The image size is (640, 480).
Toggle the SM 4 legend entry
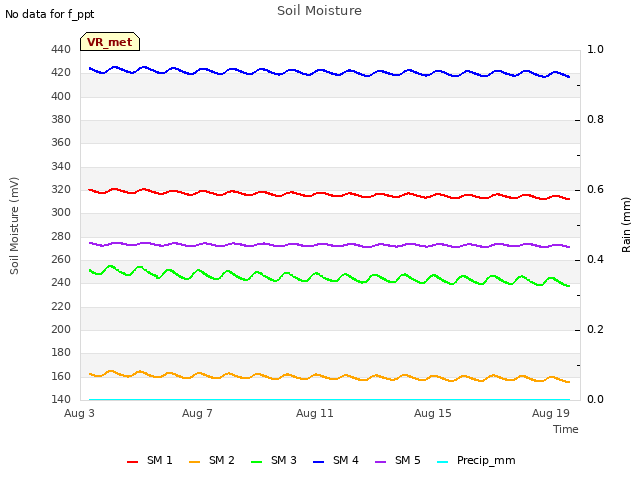[336, 460]
